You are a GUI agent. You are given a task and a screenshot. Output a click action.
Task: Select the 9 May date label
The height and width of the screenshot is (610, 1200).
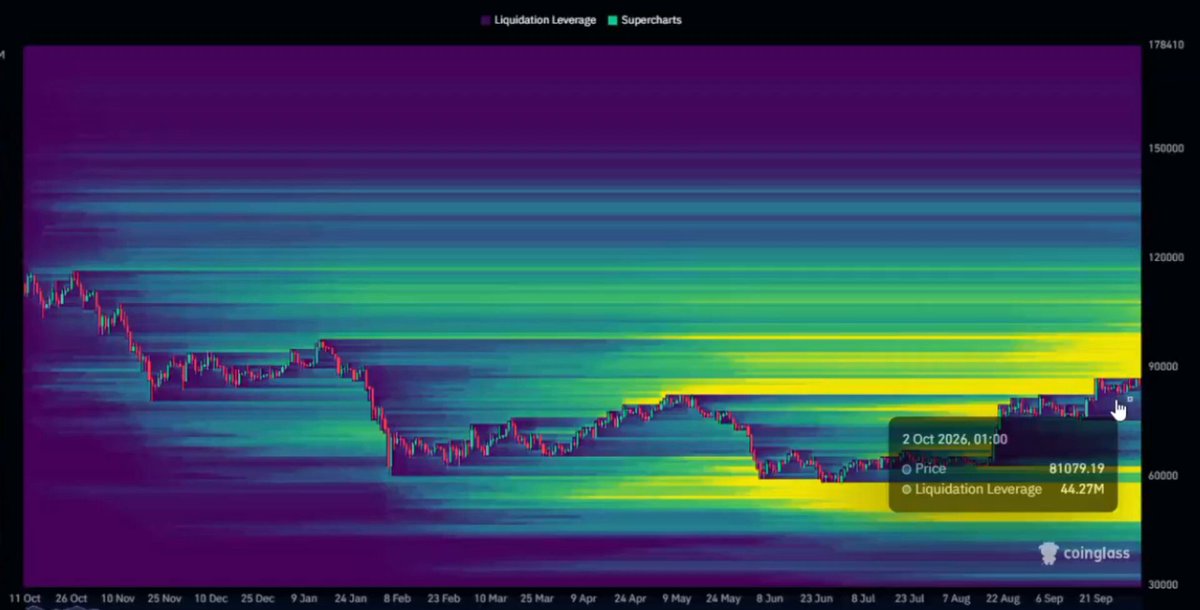click(676, 598)
